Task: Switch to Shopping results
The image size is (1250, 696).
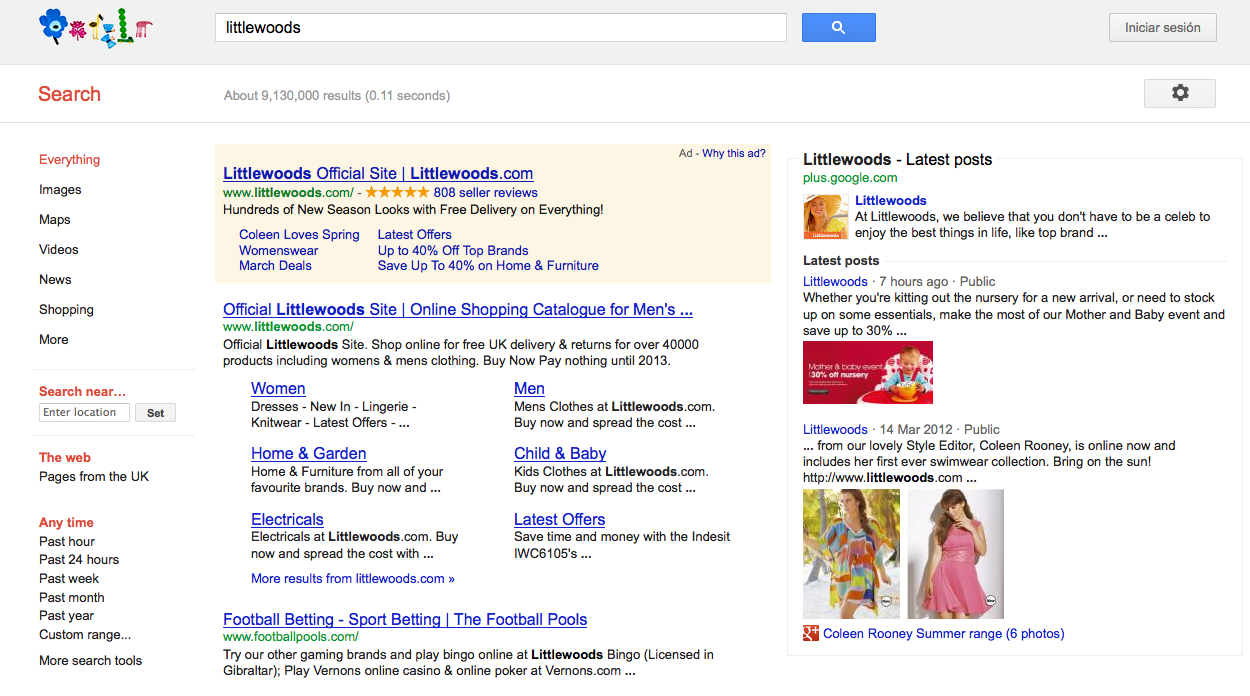Action: click(66, 309)
